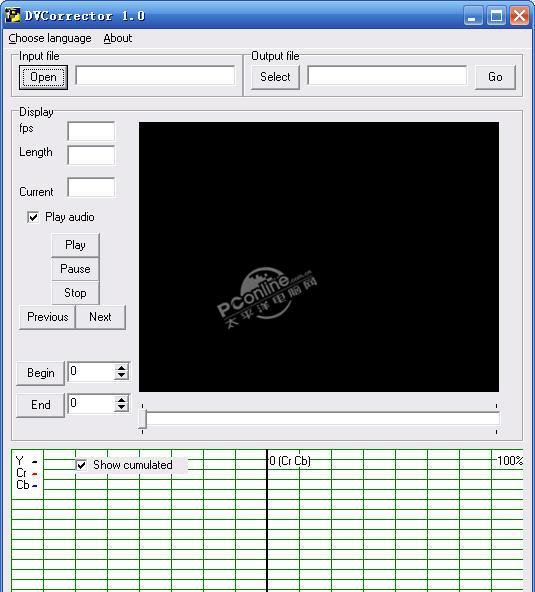
Task: Click the video position slider thumb
Action: point(142,419)
